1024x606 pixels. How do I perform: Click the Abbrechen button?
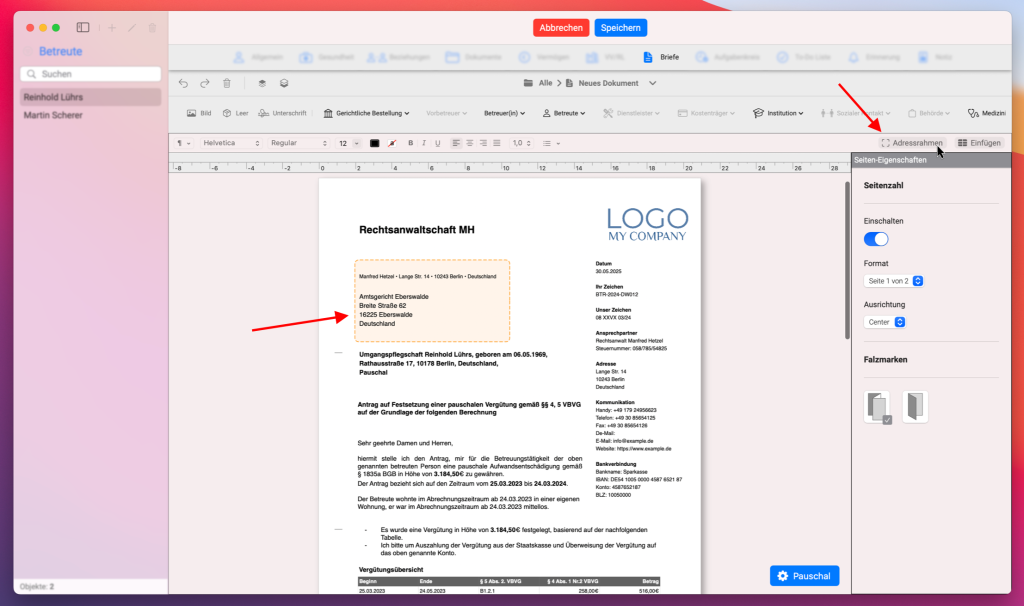[x=561, y=27]
